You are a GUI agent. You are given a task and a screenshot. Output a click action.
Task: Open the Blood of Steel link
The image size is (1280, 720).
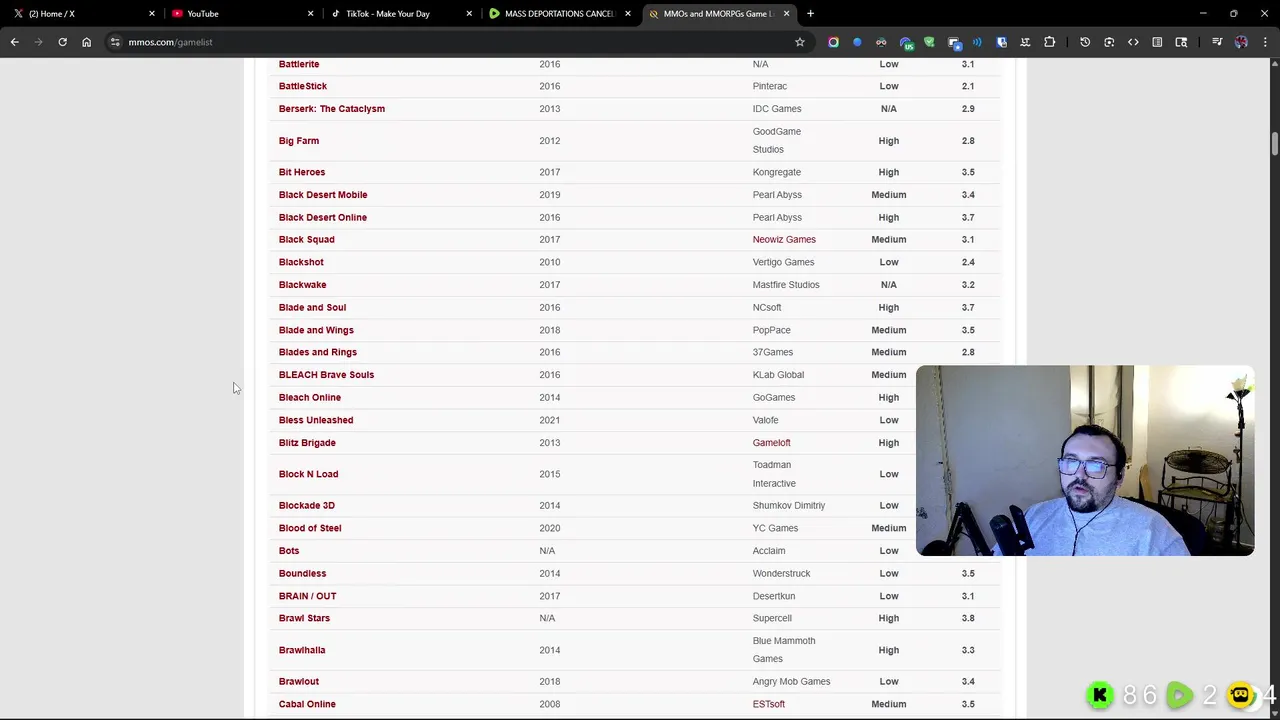coord(310,528)
